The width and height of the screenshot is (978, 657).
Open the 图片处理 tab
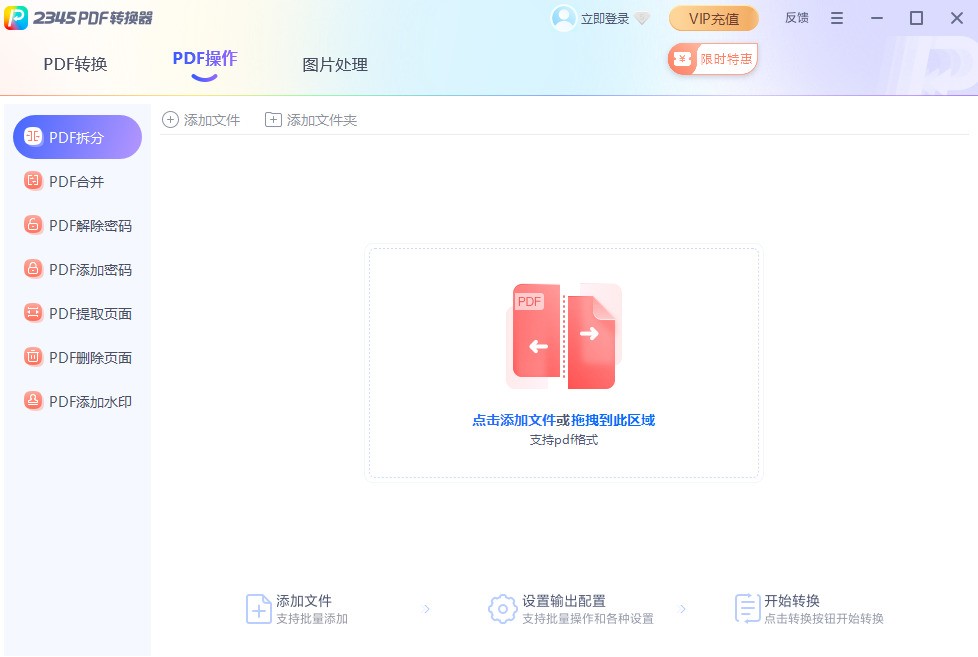[x=334, y=64]
